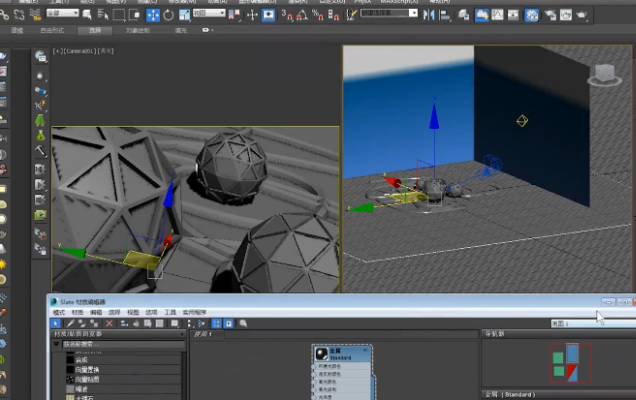636x400 pixels.
Task: Open the named selection sets dropdown
Action: 390,14
